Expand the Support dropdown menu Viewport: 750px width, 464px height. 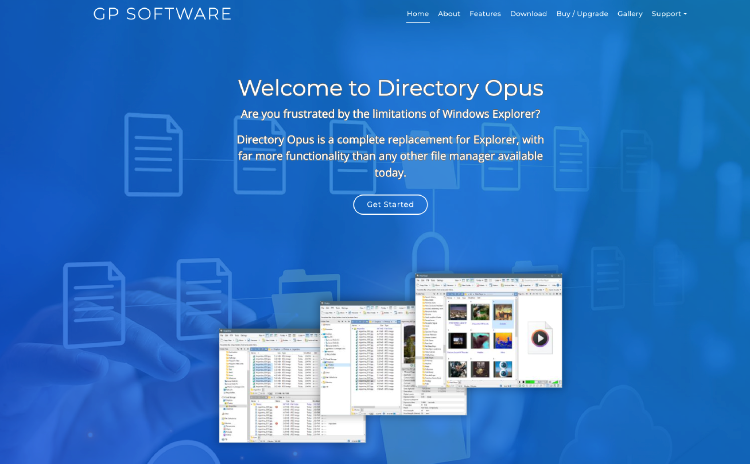pyautogui.click(x=669, y=14)
